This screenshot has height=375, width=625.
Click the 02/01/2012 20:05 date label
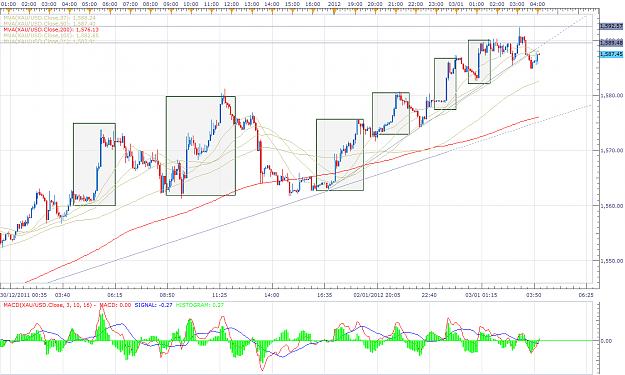point(377,295)
